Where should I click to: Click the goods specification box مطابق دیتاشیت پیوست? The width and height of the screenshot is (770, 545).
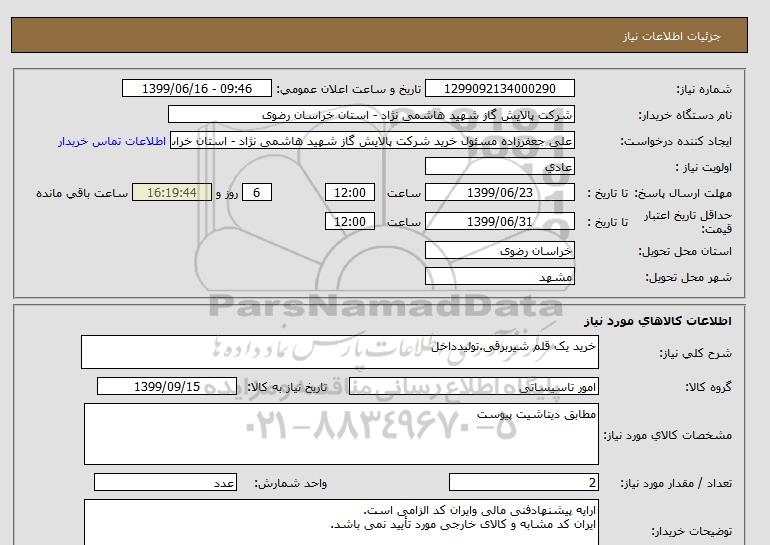click(341, 434)
